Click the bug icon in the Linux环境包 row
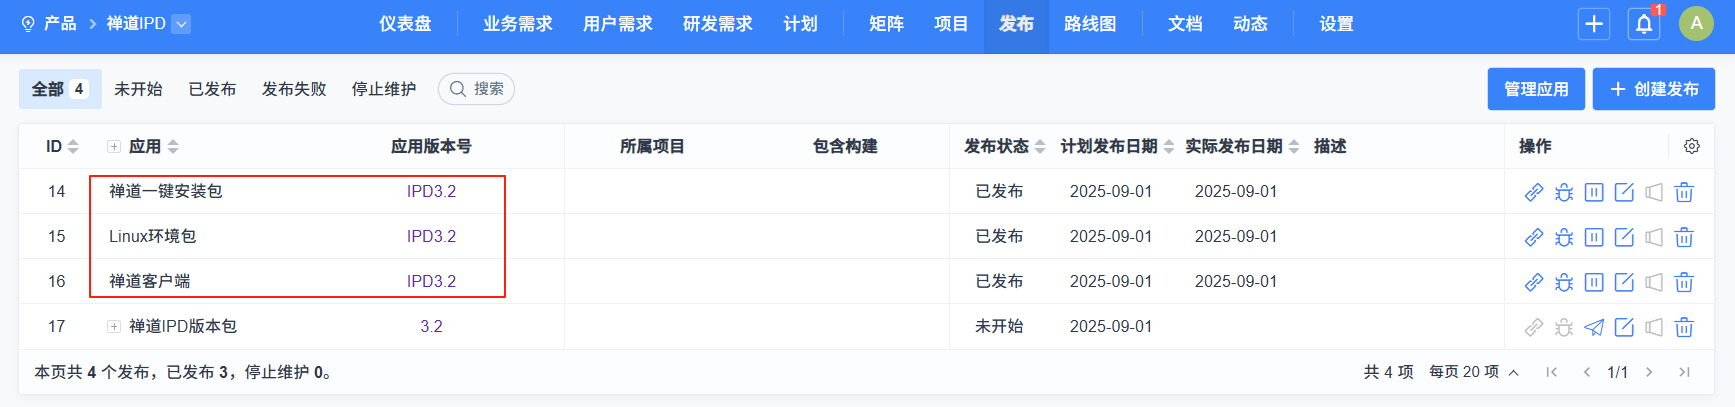The width and height of the screenshot is (1735, 407). tap(1564, 237)
